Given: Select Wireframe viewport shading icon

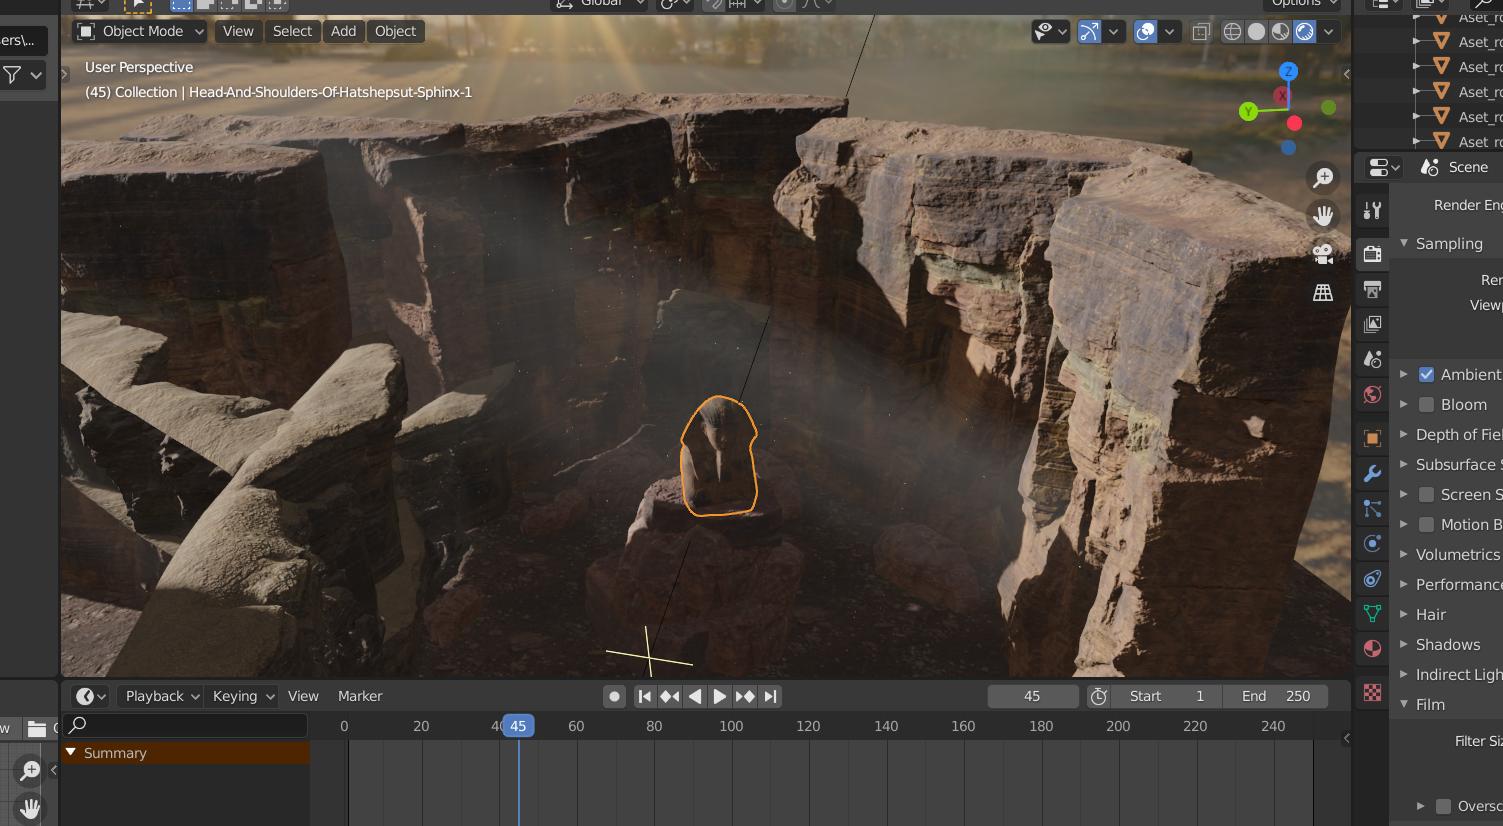Looking at the screenshot, I should 1233,31.
